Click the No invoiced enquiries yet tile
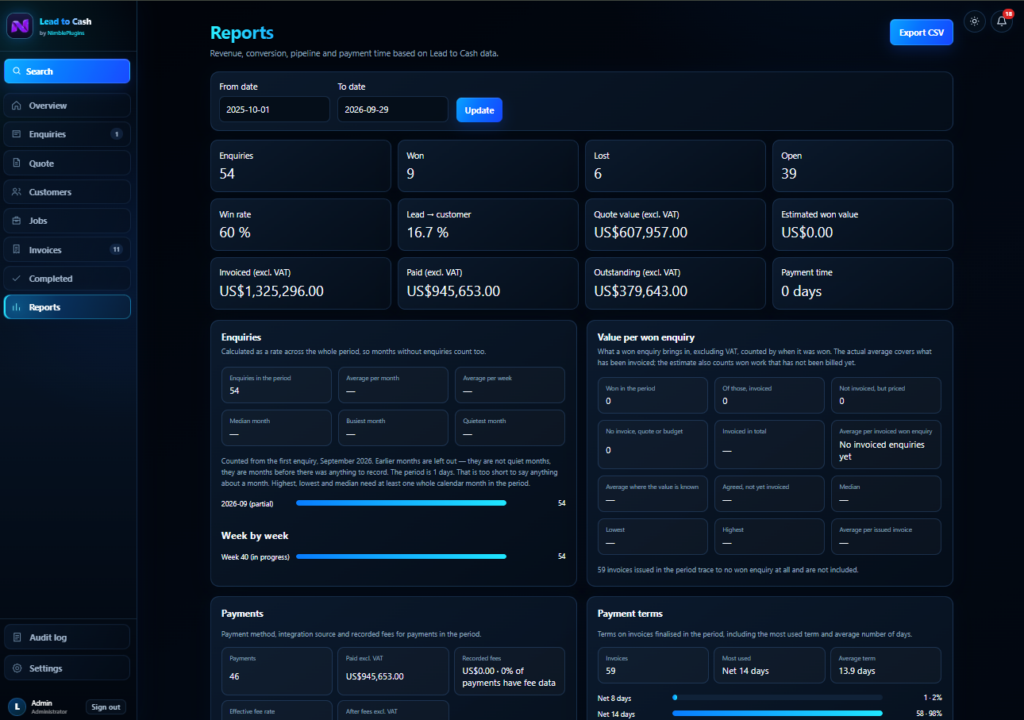 tap(885, 444)
